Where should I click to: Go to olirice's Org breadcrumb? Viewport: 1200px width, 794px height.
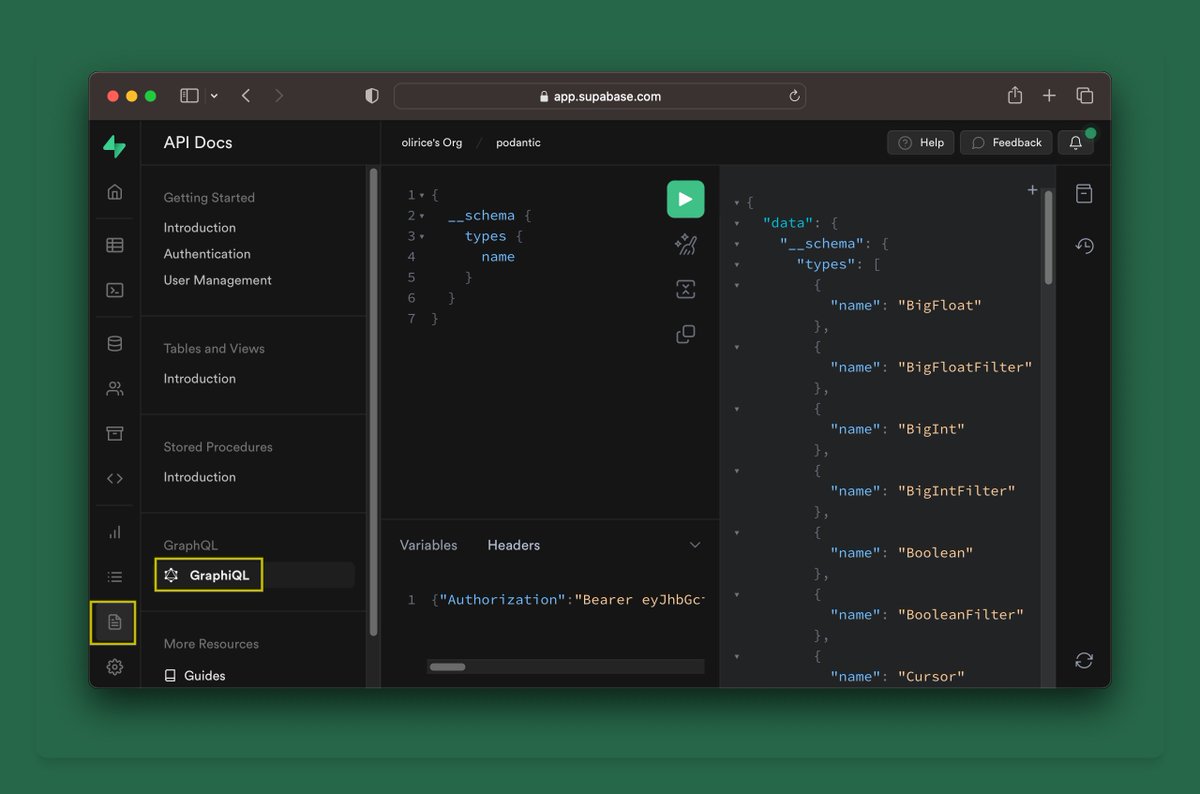point(432,143)
